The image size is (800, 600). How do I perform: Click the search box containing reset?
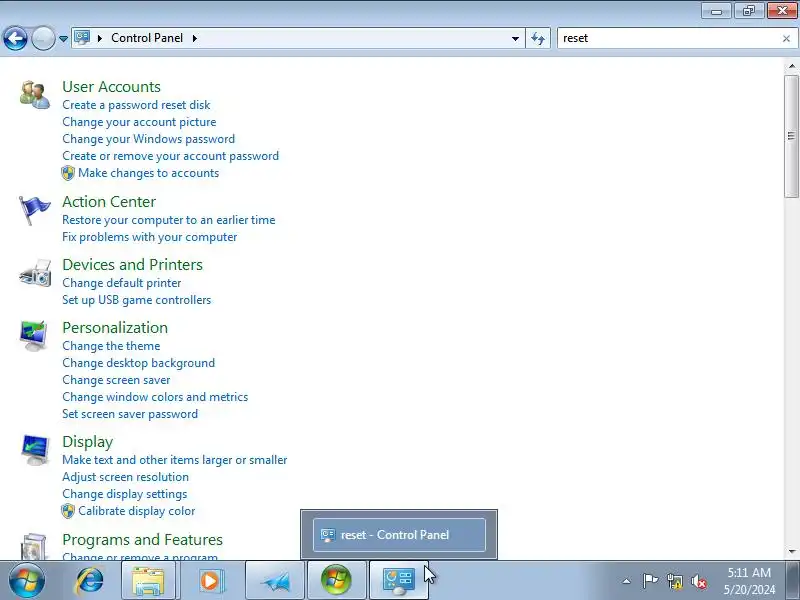tap(668, 38)
